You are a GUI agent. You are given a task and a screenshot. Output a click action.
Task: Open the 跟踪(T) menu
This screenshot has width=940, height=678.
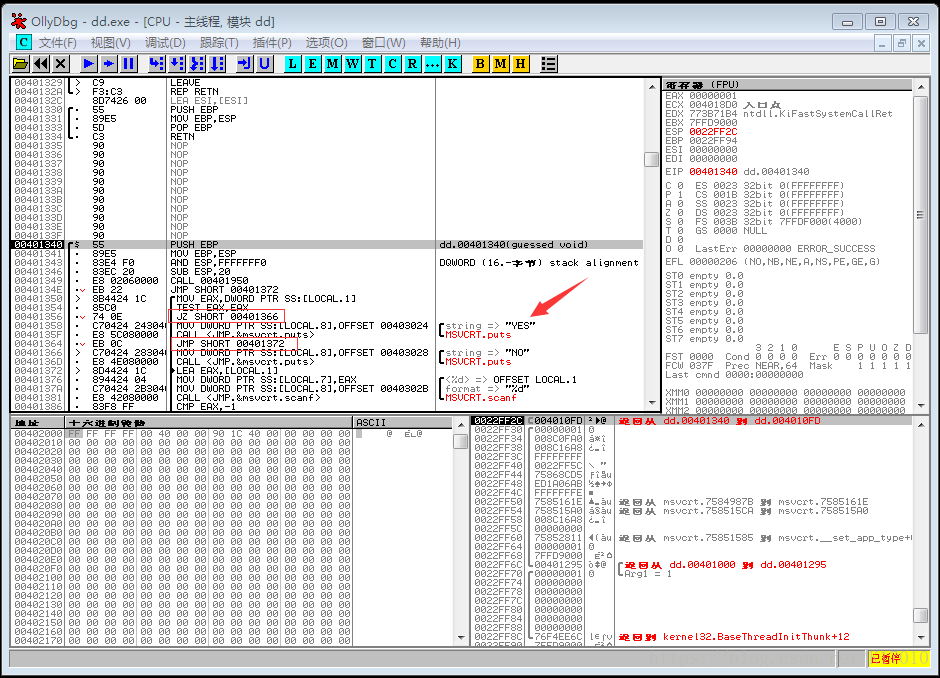coord(219,43)
